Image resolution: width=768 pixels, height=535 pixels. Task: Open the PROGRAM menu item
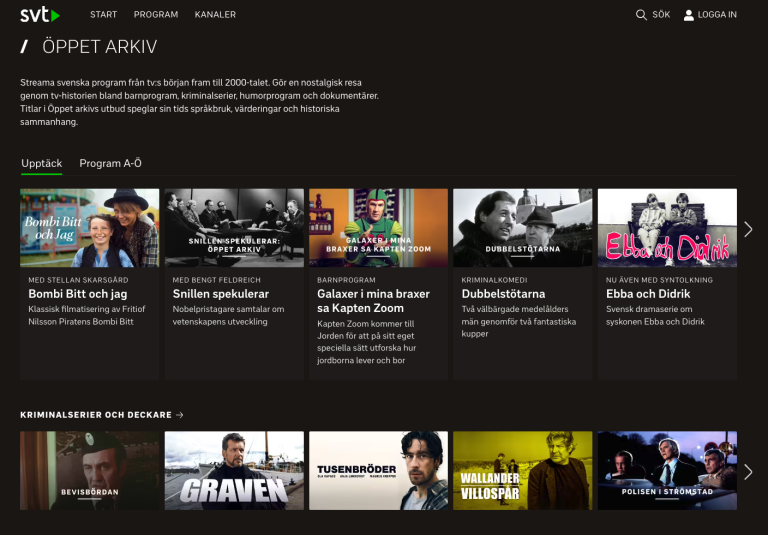(x=156, y=15)
